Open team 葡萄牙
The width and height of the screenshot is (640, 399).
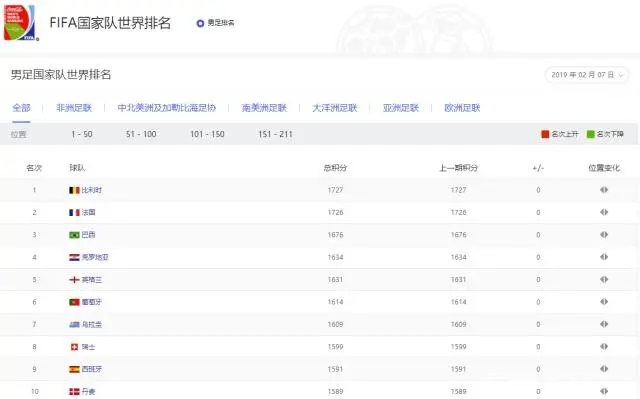(x=92, y=302)
